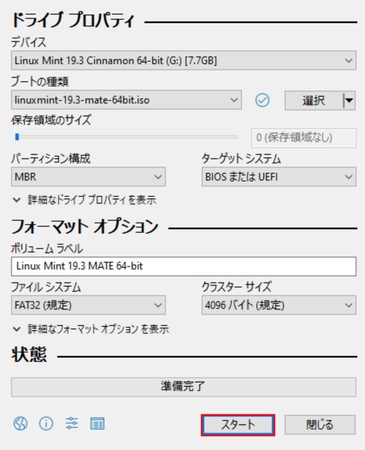Click the 閉じる button

coord(320,425)
